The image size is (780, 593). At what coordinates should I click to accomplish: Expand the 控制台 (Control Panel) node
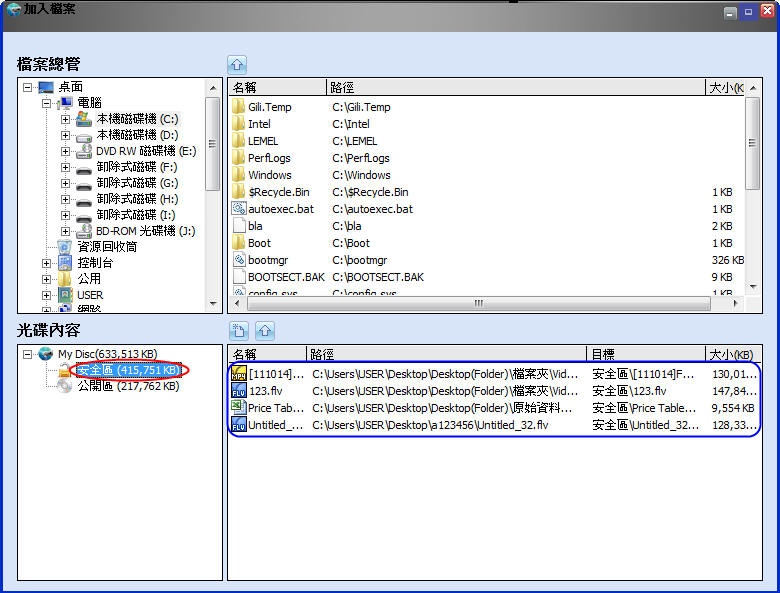click(46, 264)
